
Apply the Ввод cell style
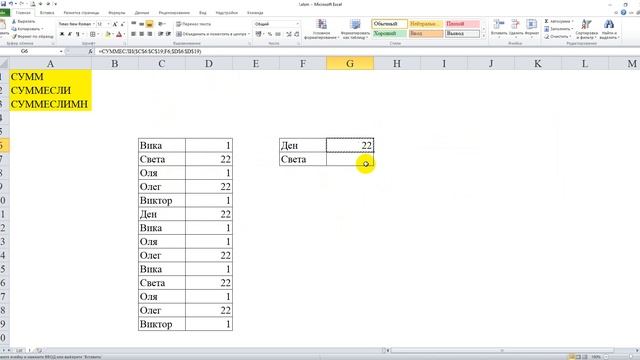tap(426, 33)
